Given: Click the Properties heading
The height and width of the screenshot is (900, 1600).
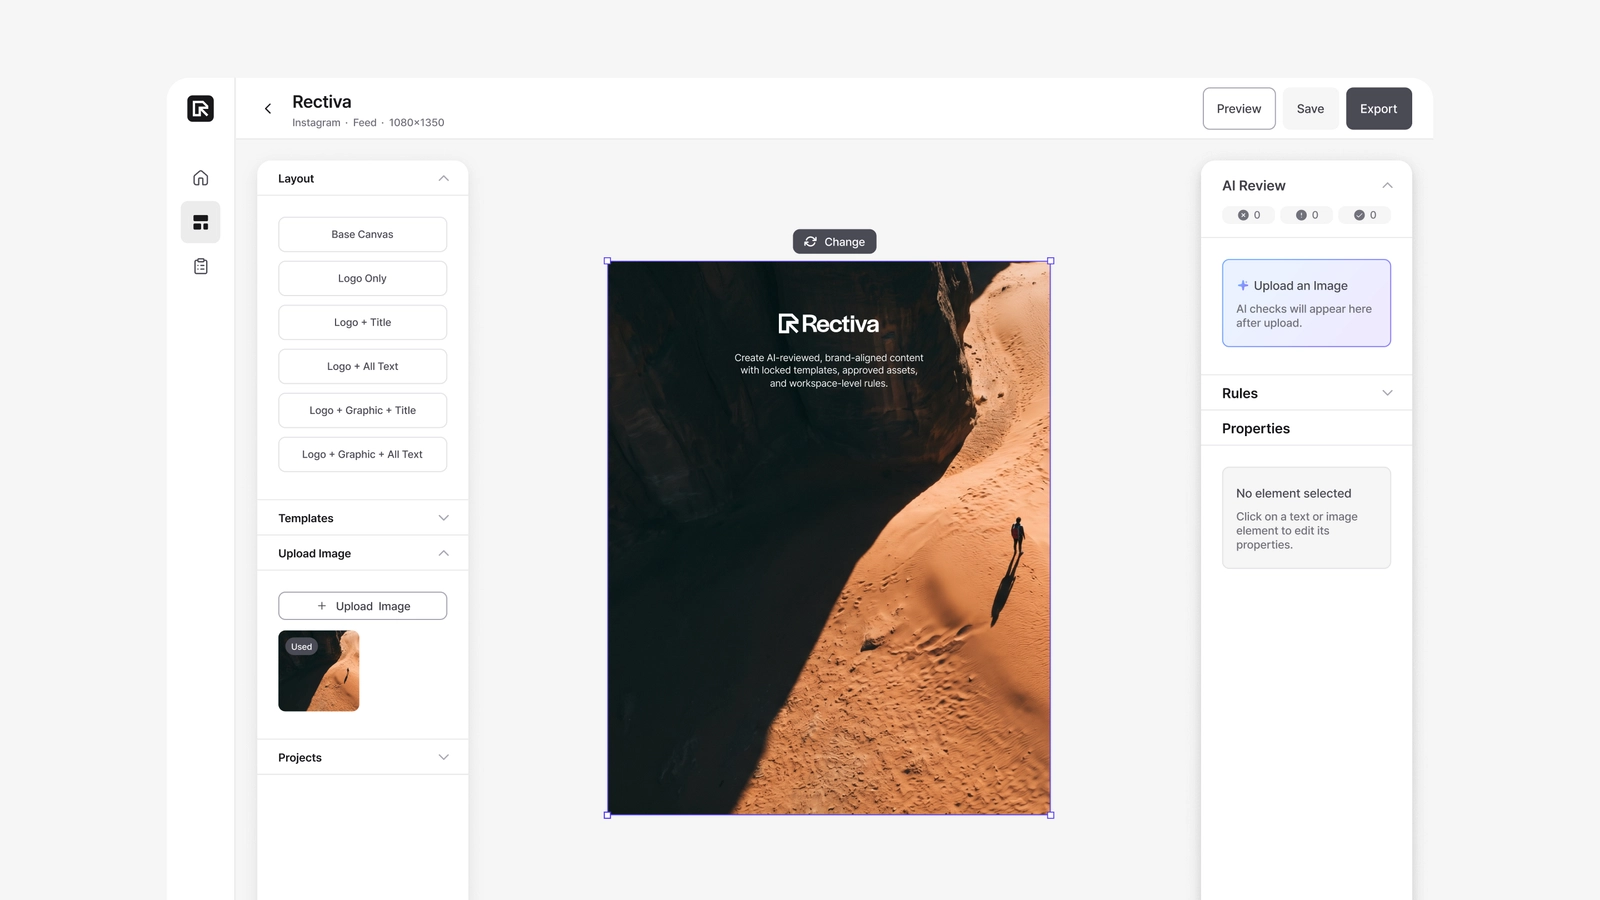Looking at the screenshot, I should click(1255, 428).
